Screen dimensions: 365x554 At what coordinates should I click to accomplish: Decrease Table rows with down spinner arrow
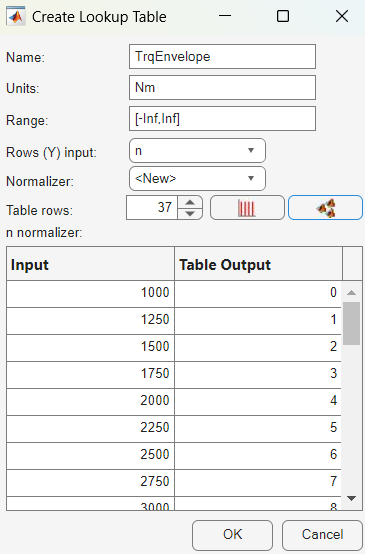190,214
